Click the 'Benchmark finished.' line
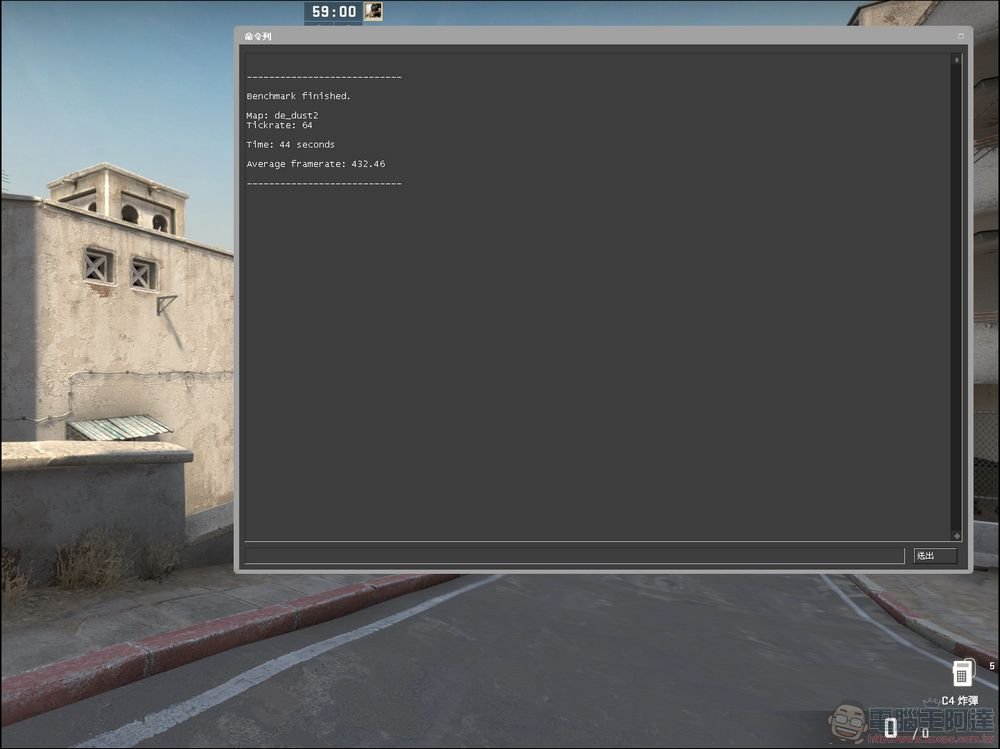1000x749 pixels. (298, 96)
